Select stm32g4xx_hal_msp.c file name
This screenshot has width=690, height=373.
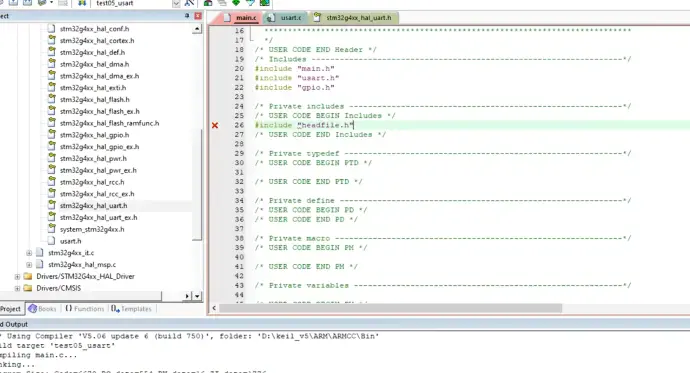[x=82, y=265]
